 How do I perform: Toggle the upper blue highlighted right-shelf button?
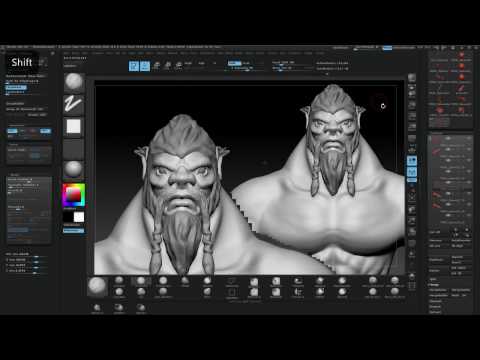click(x=412, y=161)
